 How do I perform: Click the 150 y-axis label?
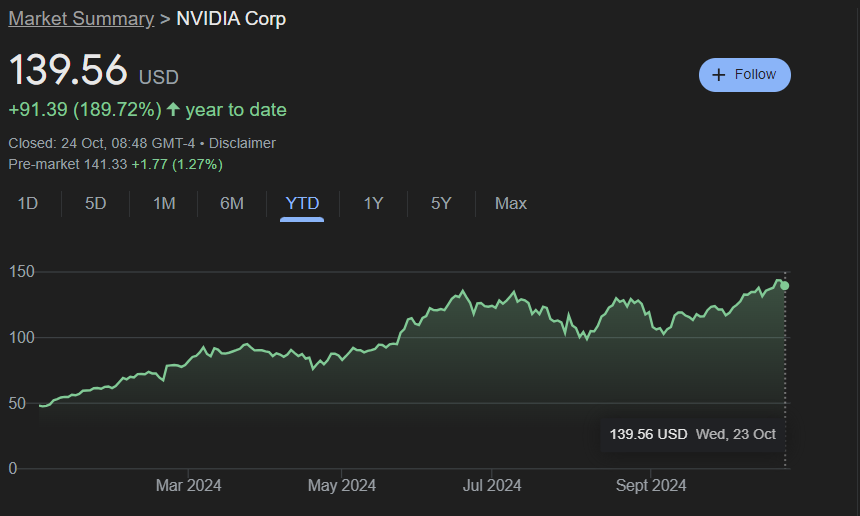pos(21,271)
